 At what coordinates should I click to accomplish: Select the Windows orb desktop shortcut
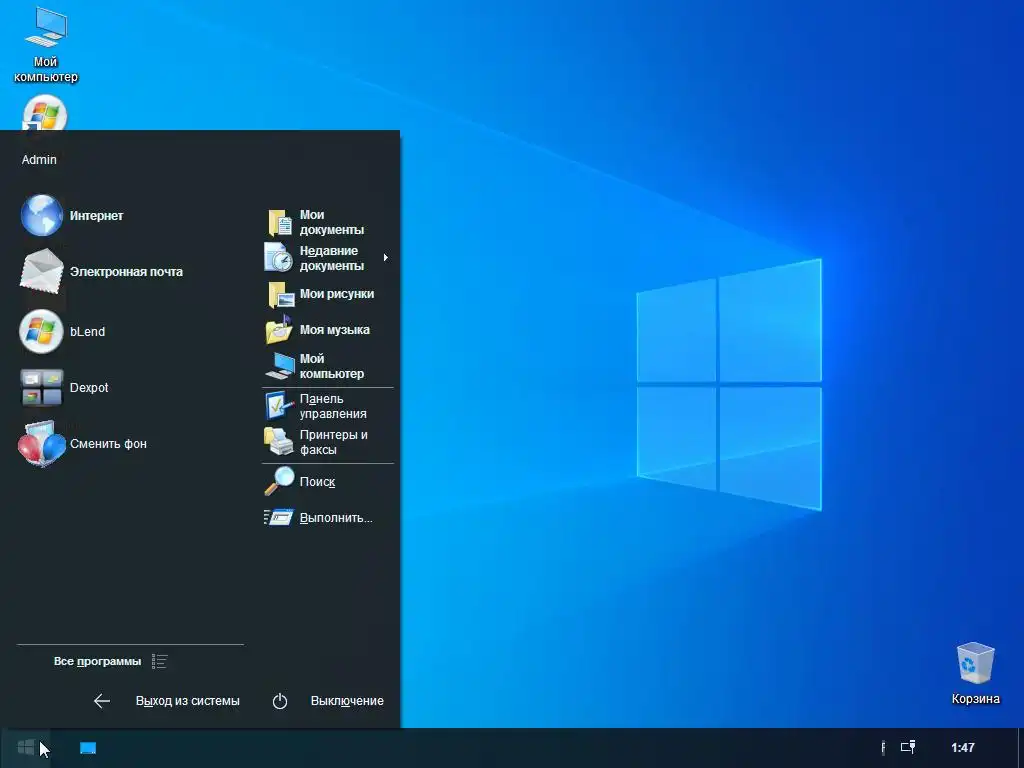(x=44, y=112)
